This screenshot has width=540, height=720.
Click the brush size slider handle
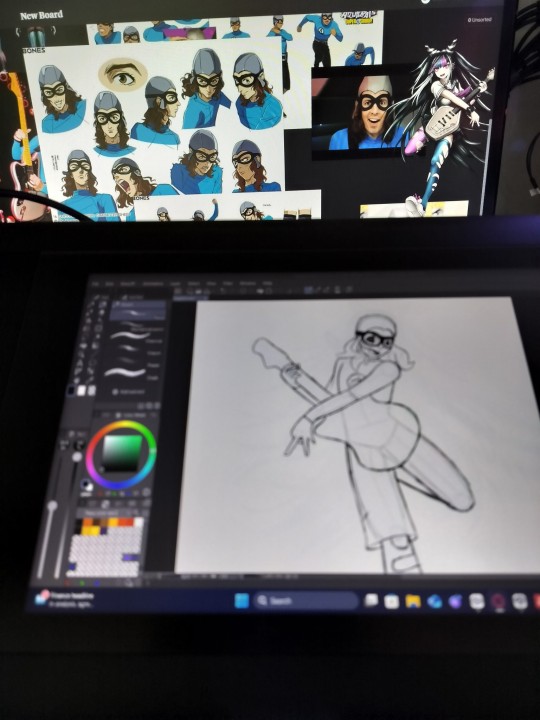77,457
